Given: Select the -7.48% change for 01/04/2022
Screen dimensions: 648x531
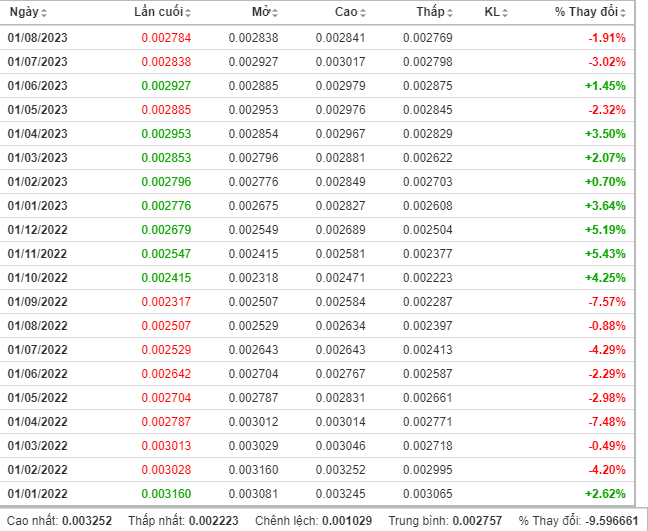Looking at the screenshot, I should pos(606,421).
